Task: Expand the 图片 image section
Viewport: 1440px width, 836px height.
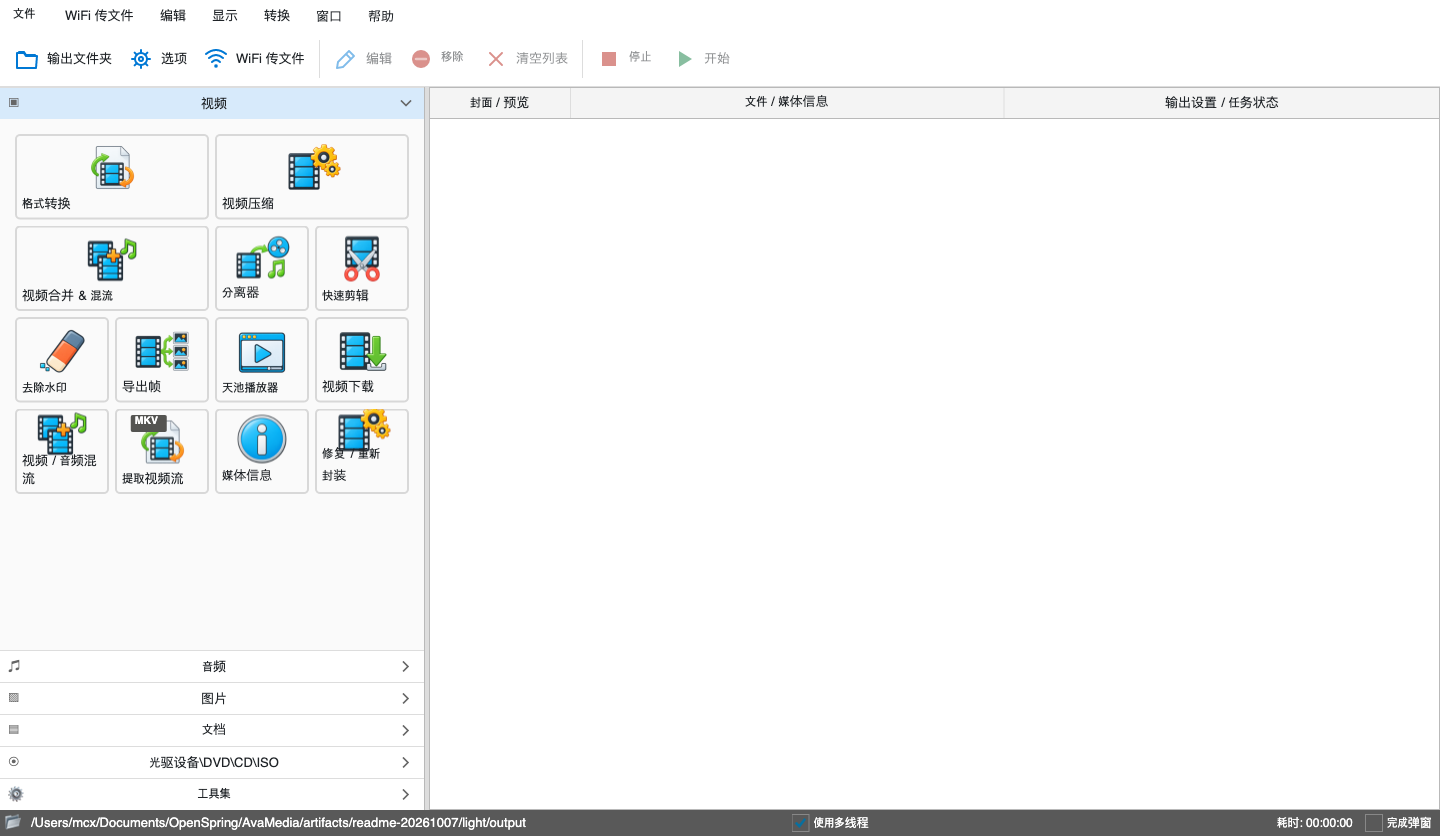Action: click(x=212, y=699)
